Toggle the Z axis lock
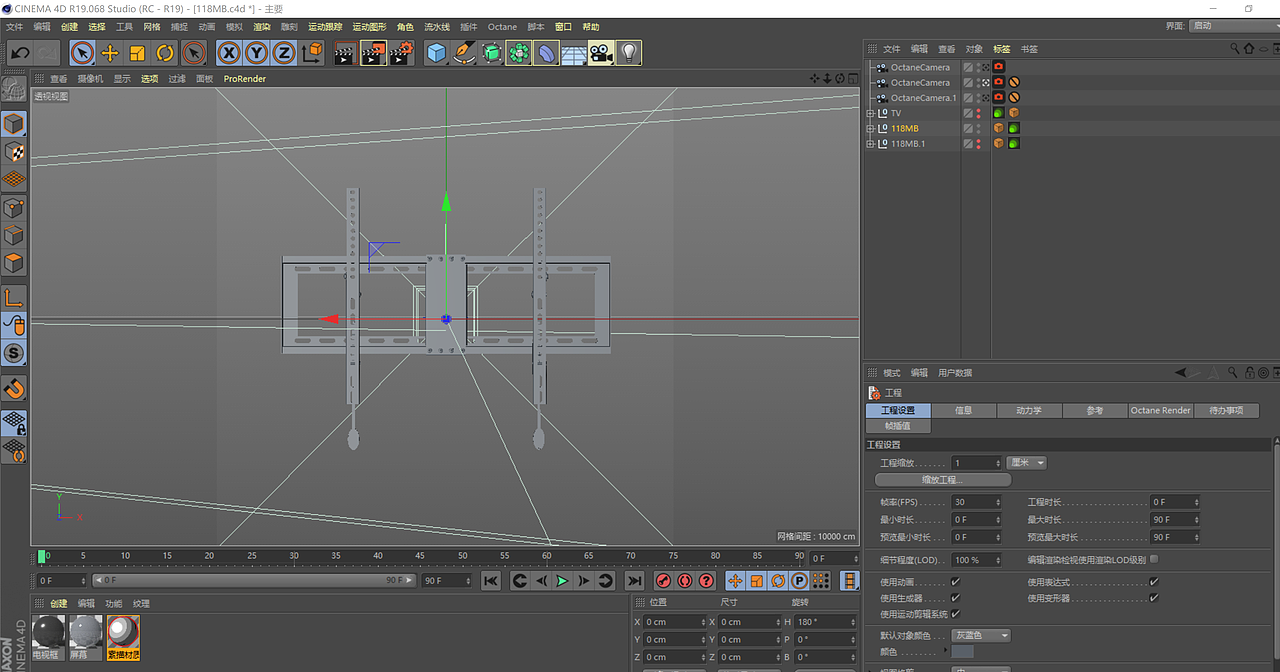Viewport: 1280px width, 672px height. point(284,52)
